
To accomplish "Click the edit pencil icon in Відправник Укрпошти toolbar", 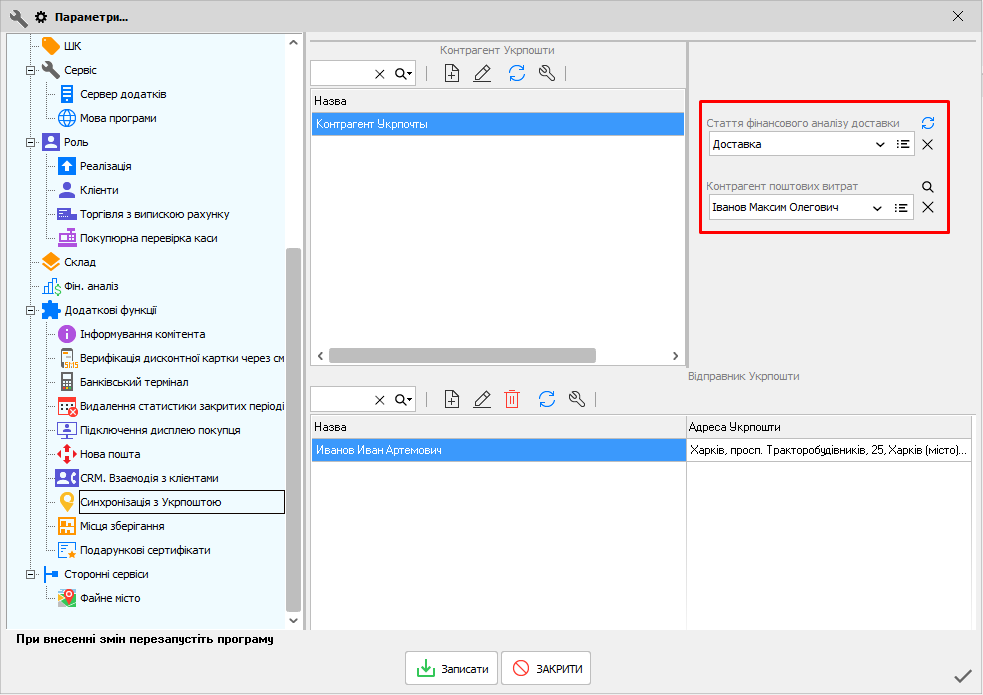I will (x=482, y=399).
